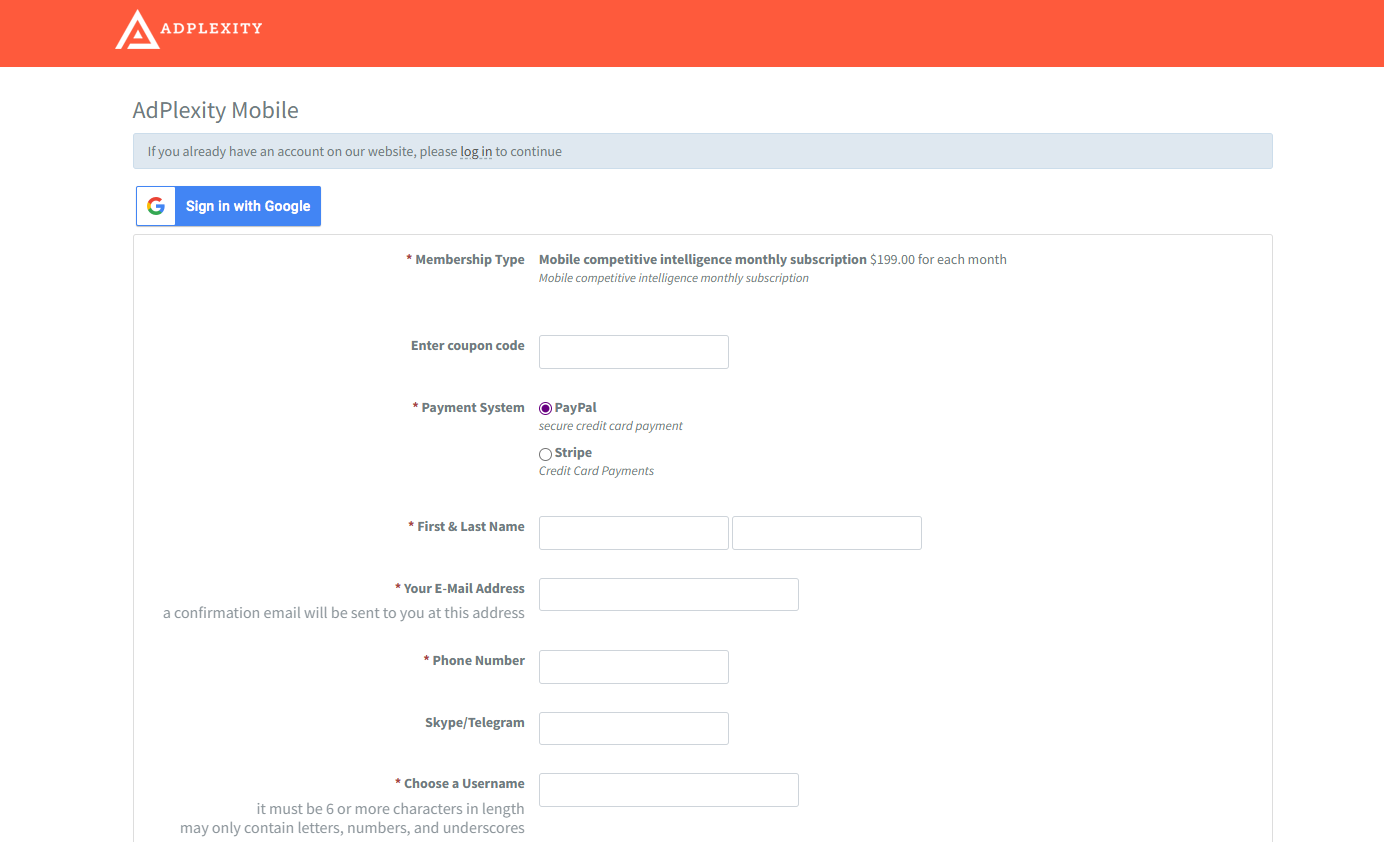This screenshot has height=842, width=1384.
Task: Open the log in link
Action: (476, 152)
